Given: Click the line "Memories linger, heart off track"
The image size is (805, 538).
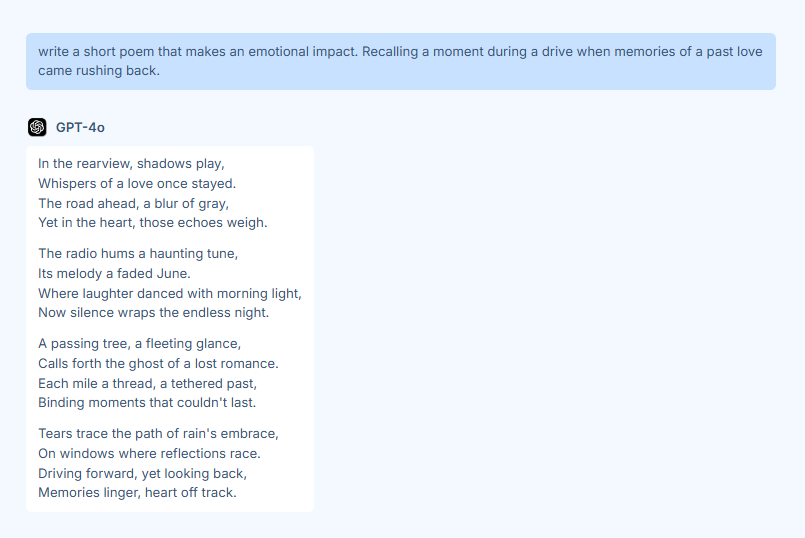Looking at the screenshot, I should point(137,493).
